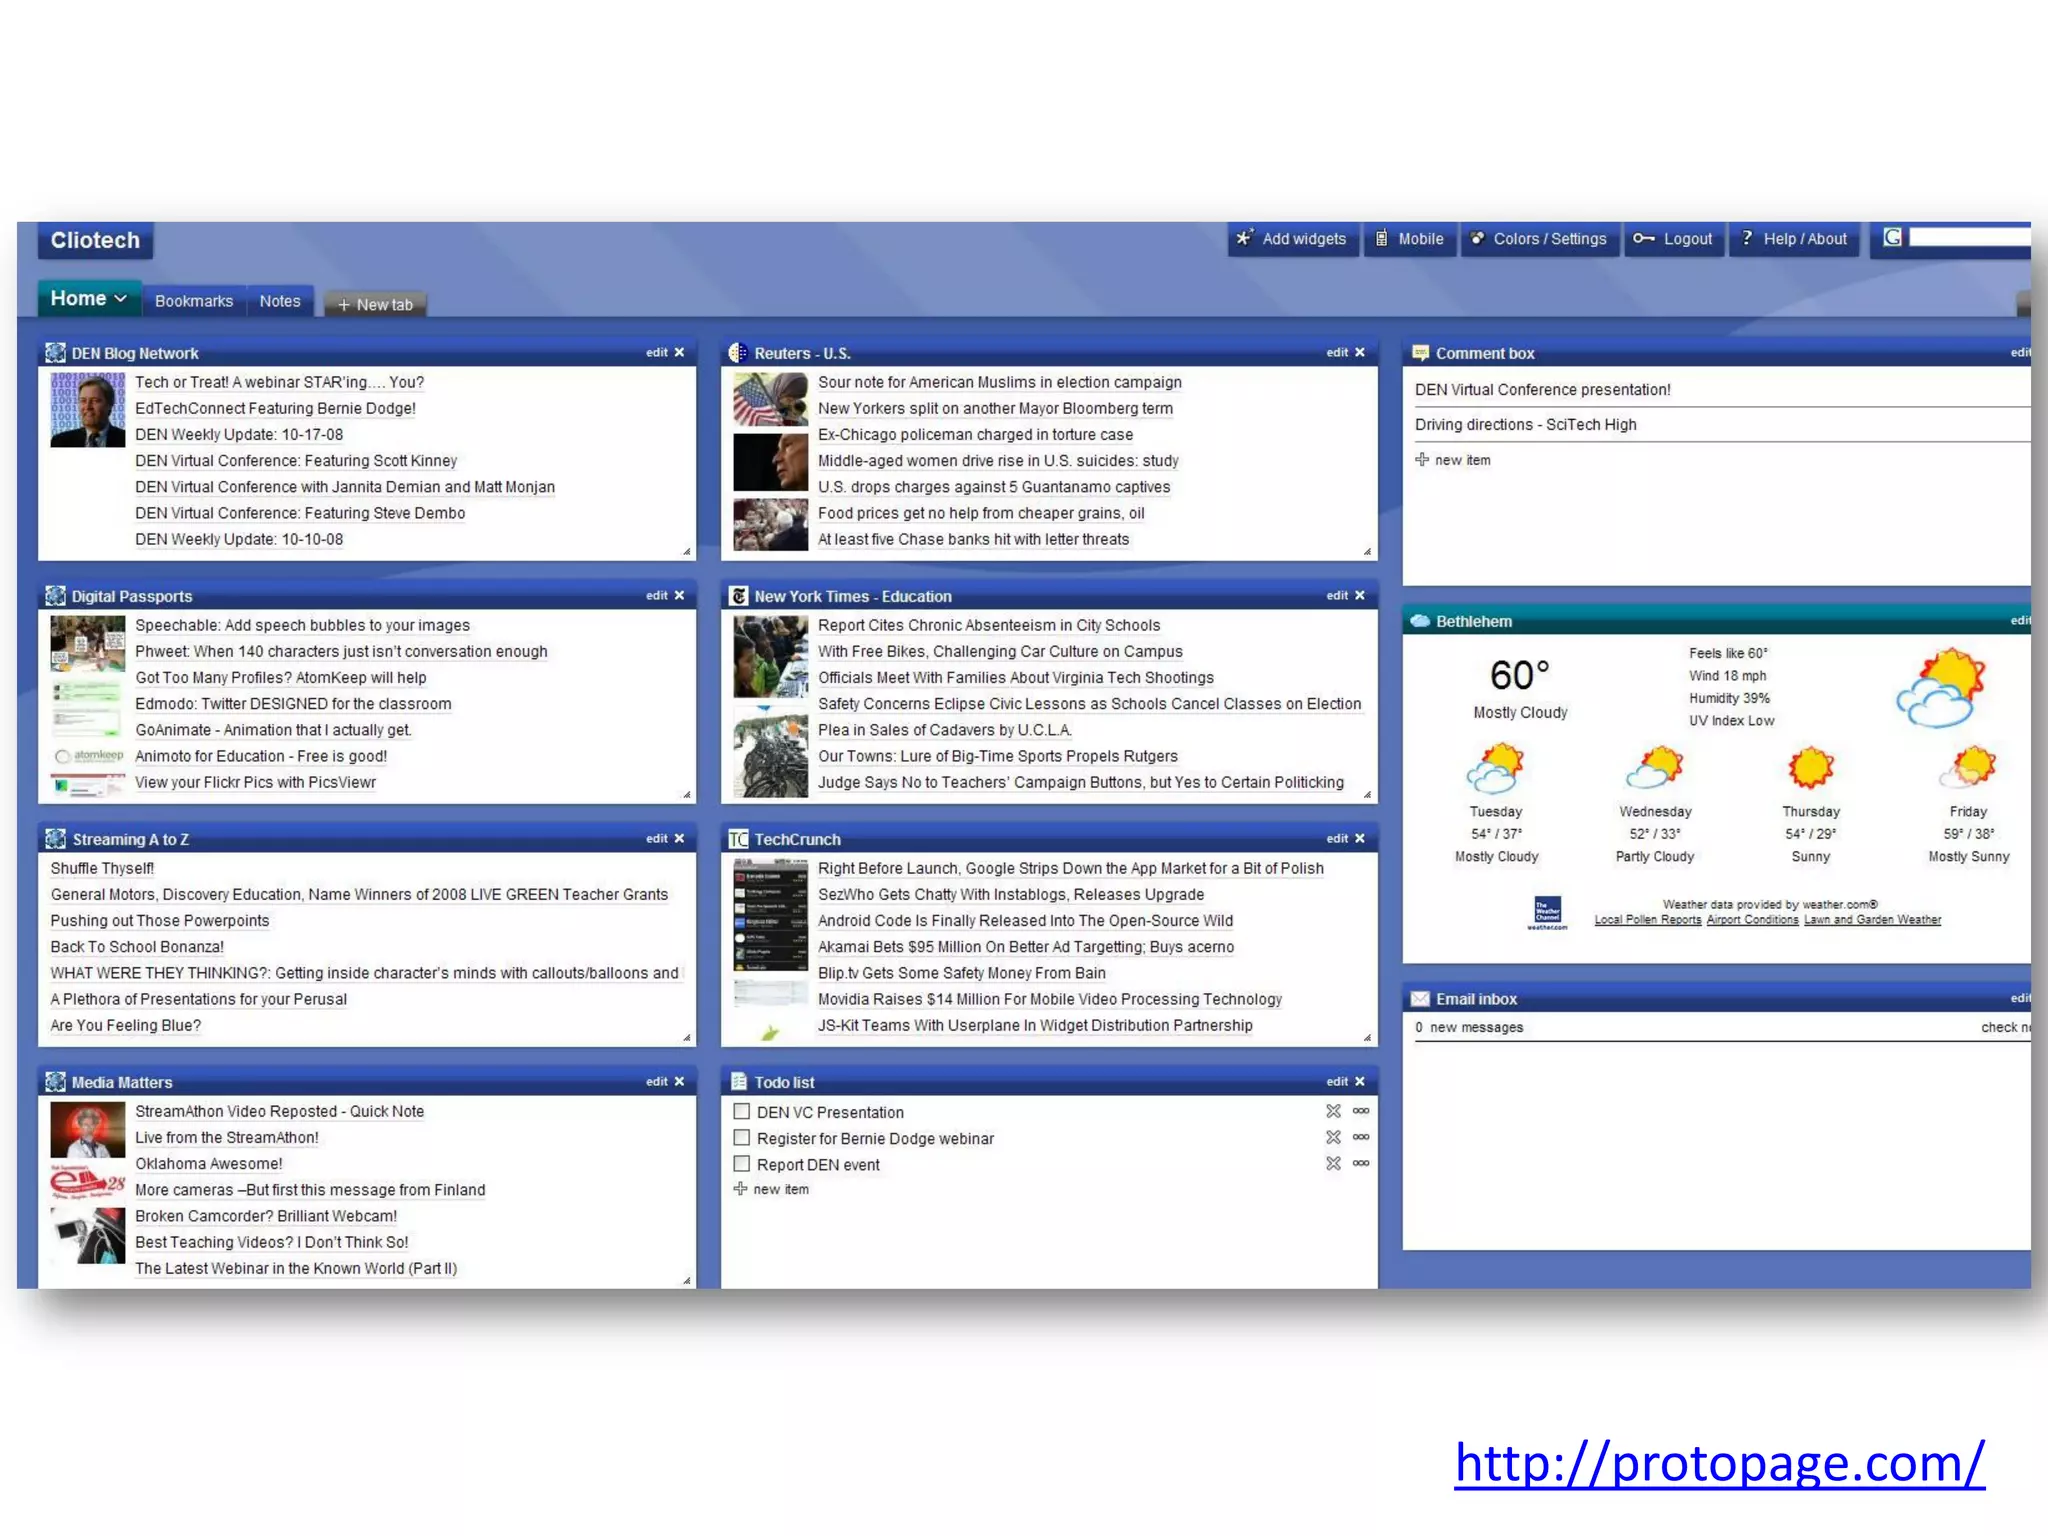Close the Streaming A to Z widget
The height and width of the screenshot is (1536, 2048).
click(x=680, y=838)
